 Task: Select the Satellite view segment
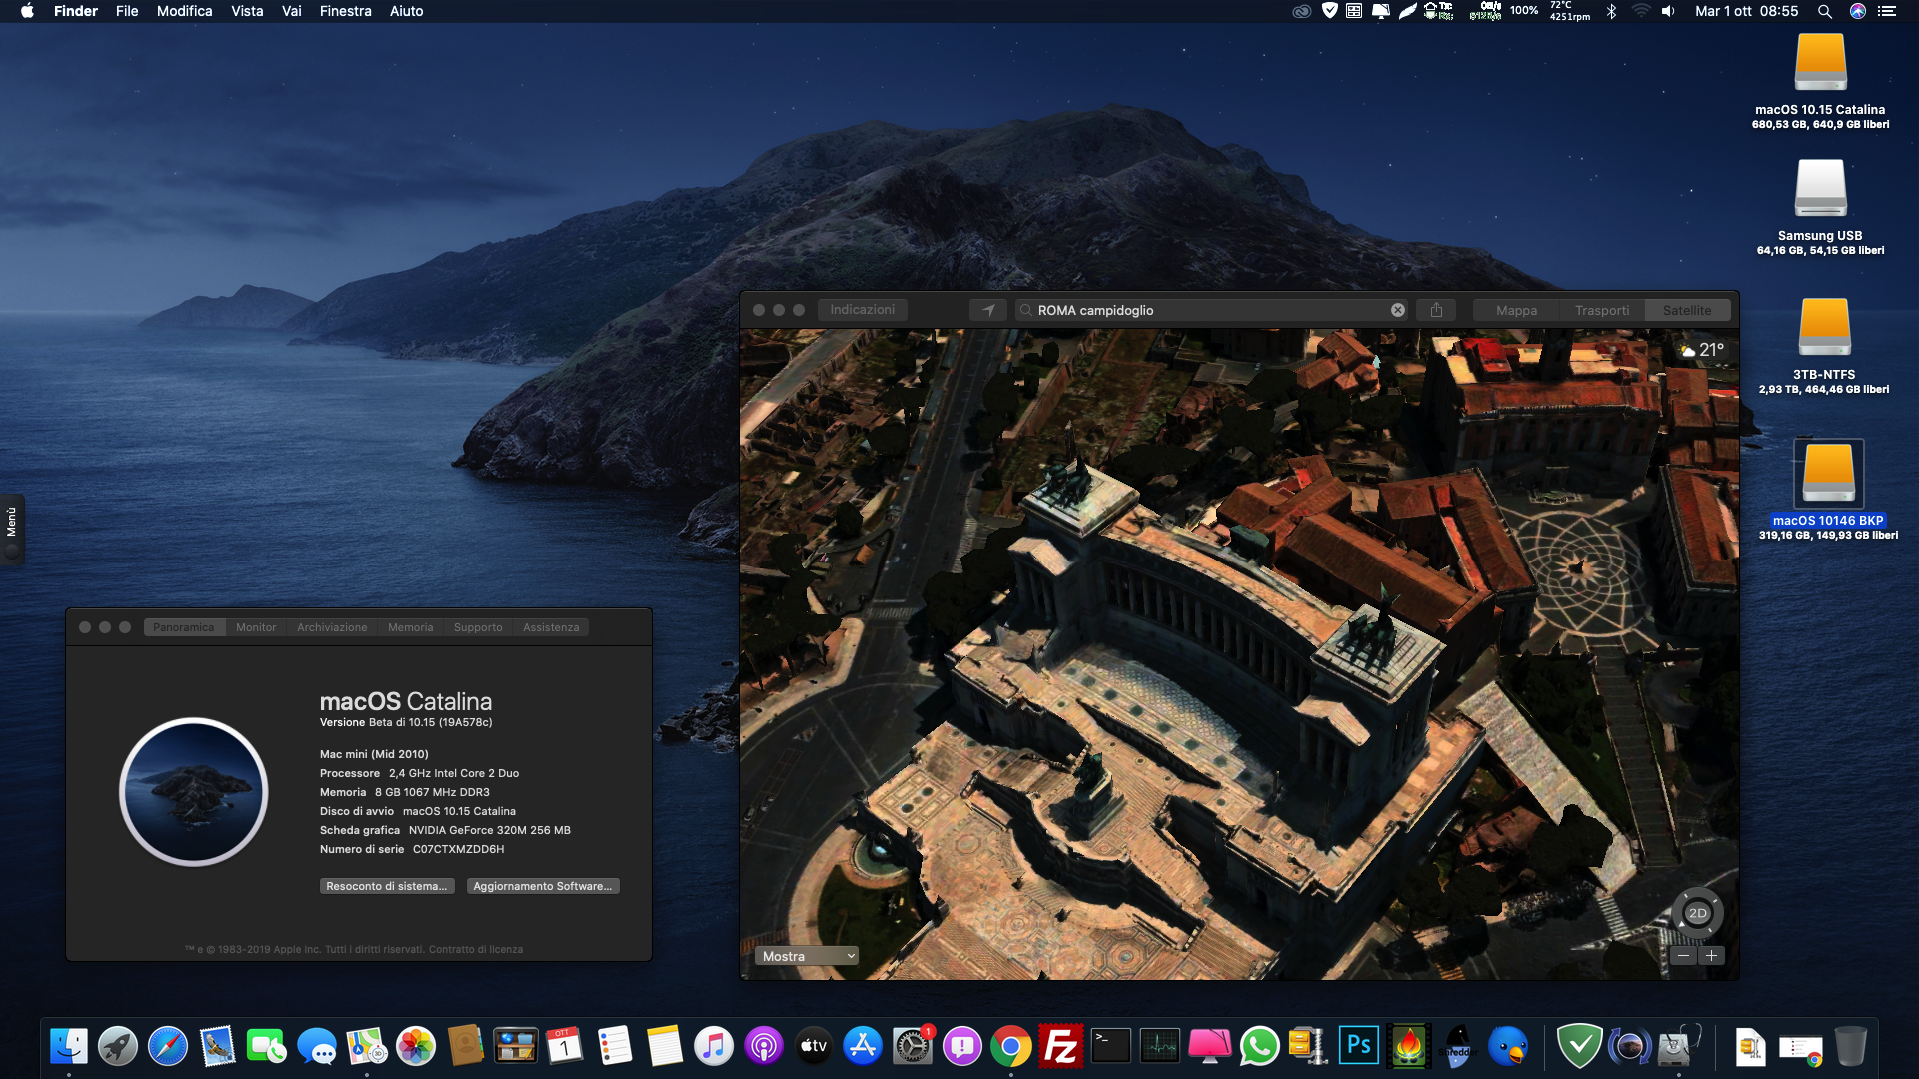[x=1687, y=310]
